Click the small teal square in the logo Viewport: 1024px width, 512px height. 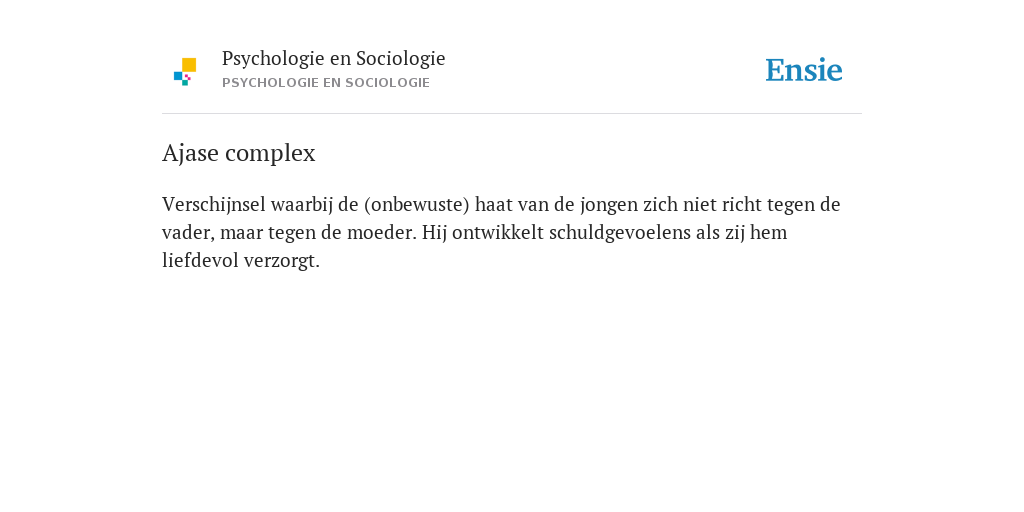[185, 83]
